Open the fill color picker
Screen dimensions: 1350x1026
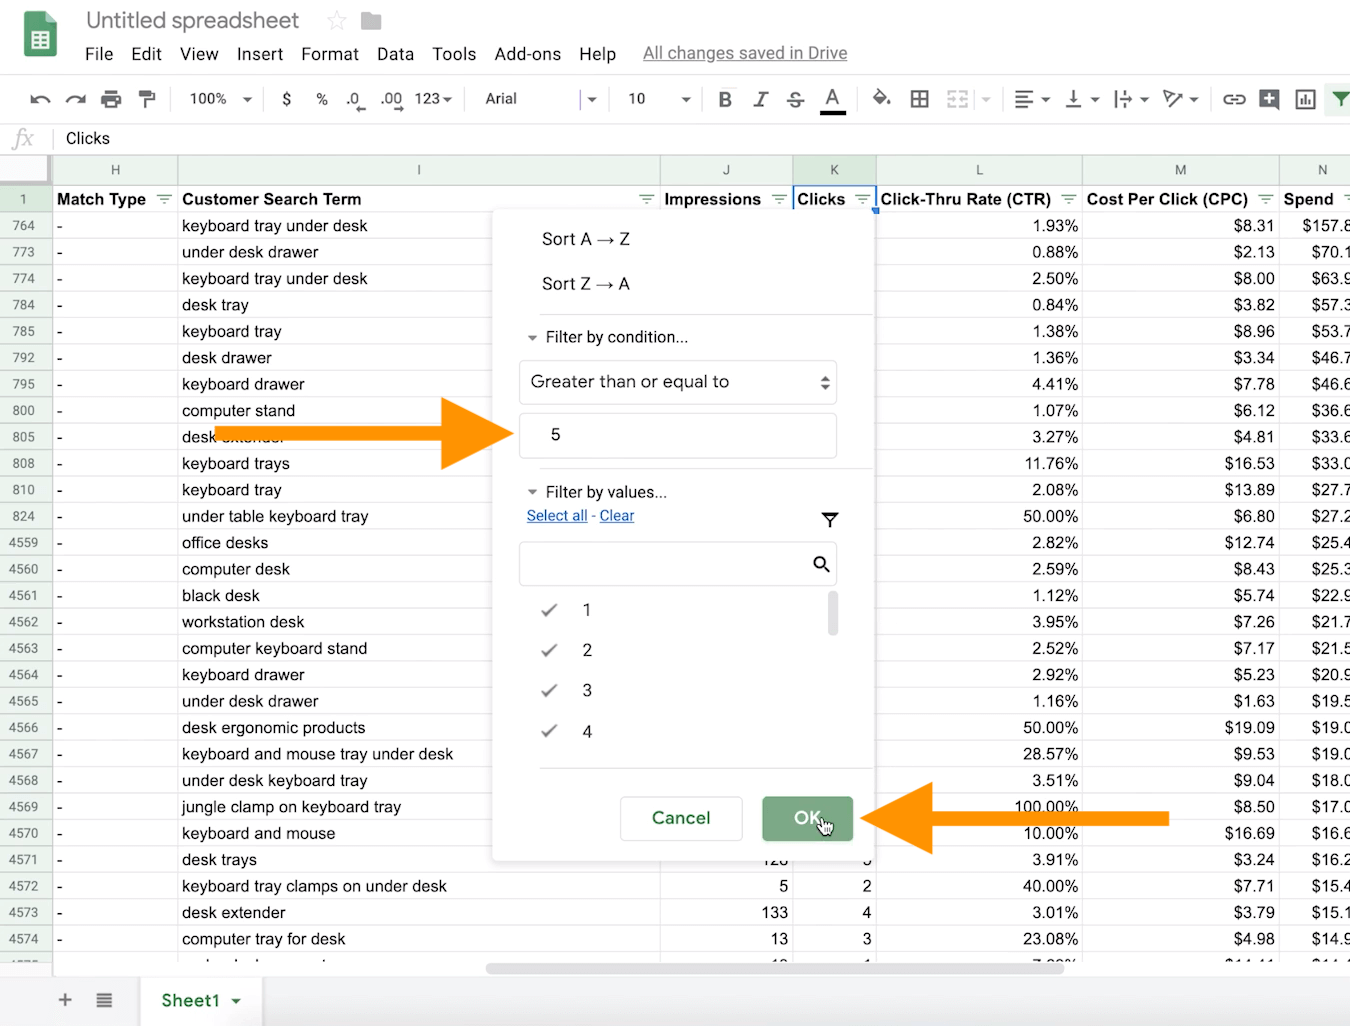point(881,99)
